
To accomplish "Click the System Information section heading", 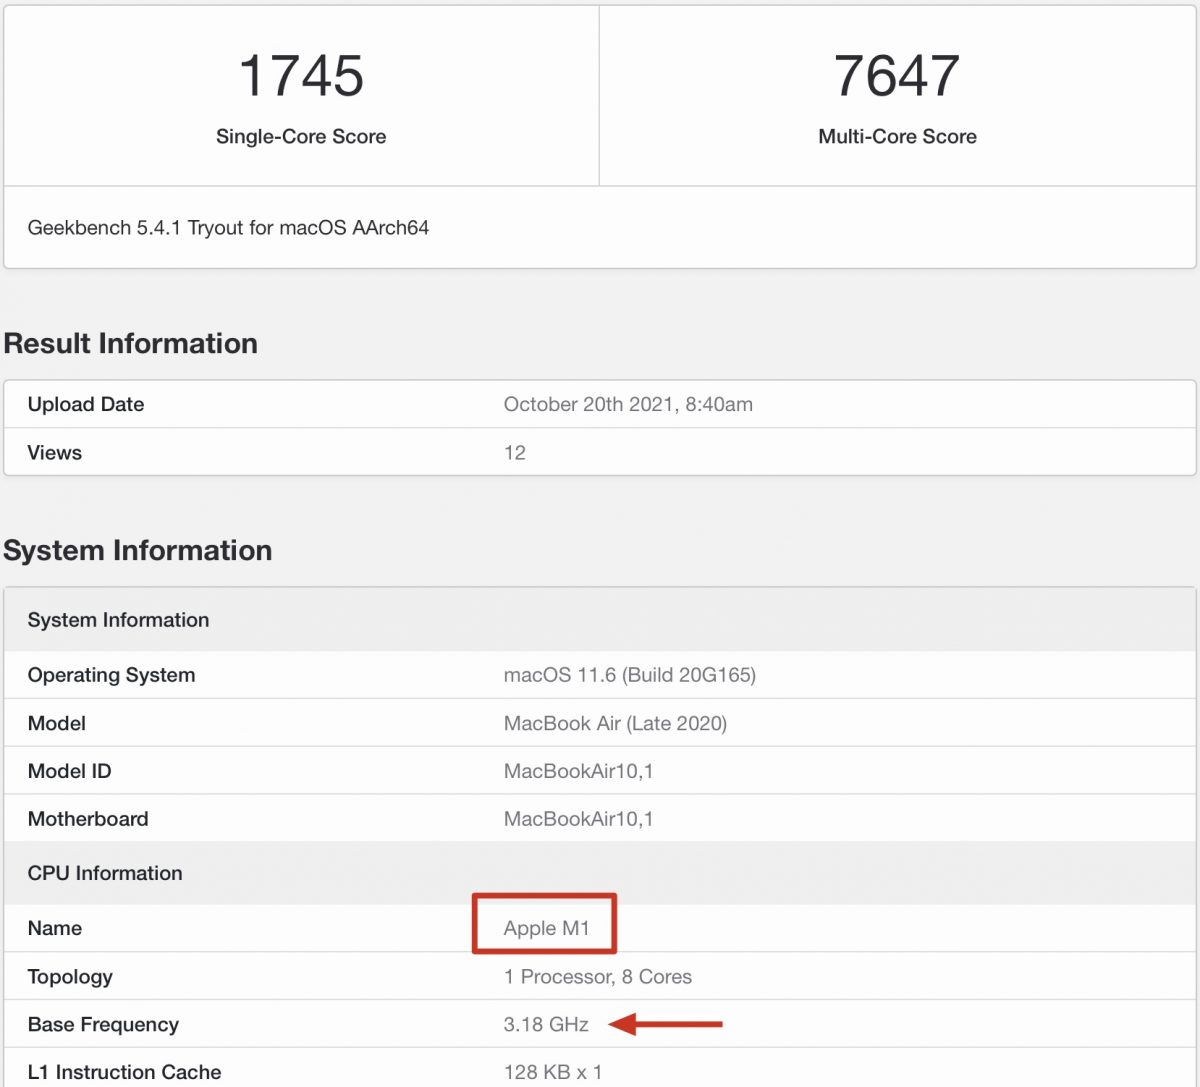I will 138,551.
